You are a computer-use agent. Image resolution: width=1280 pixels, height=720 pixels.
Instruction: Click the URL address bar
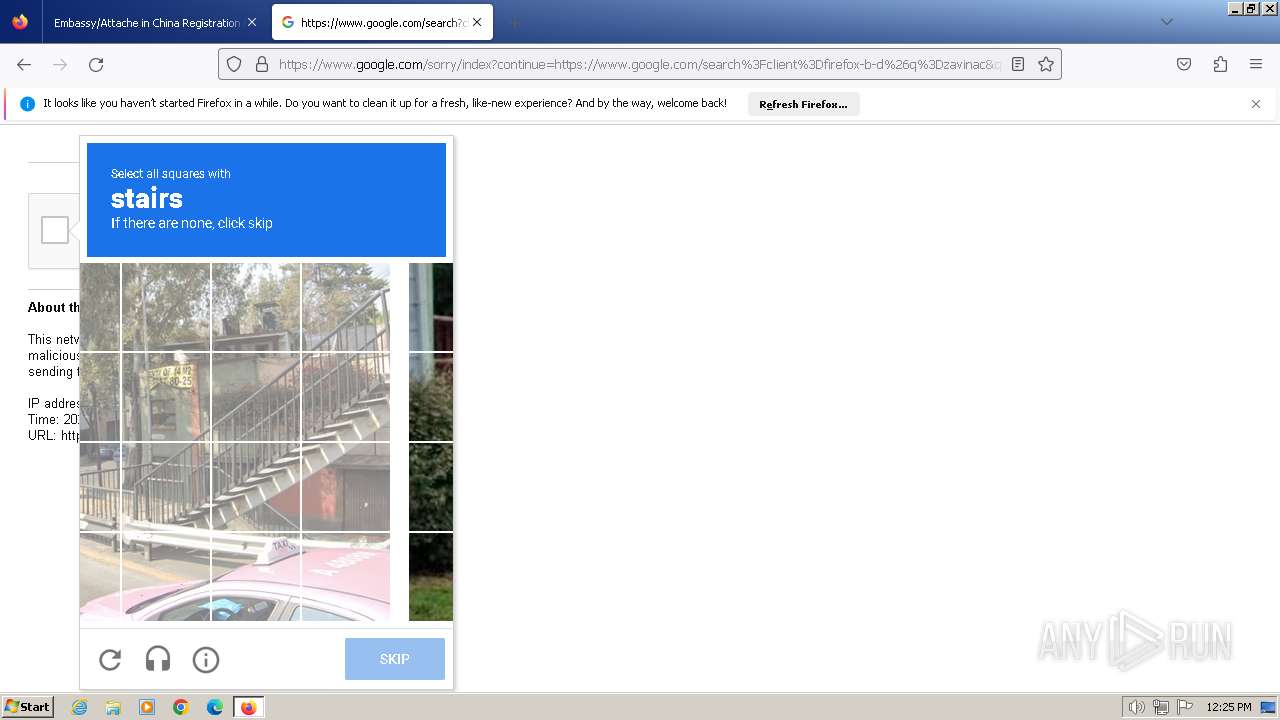[640, 64]
